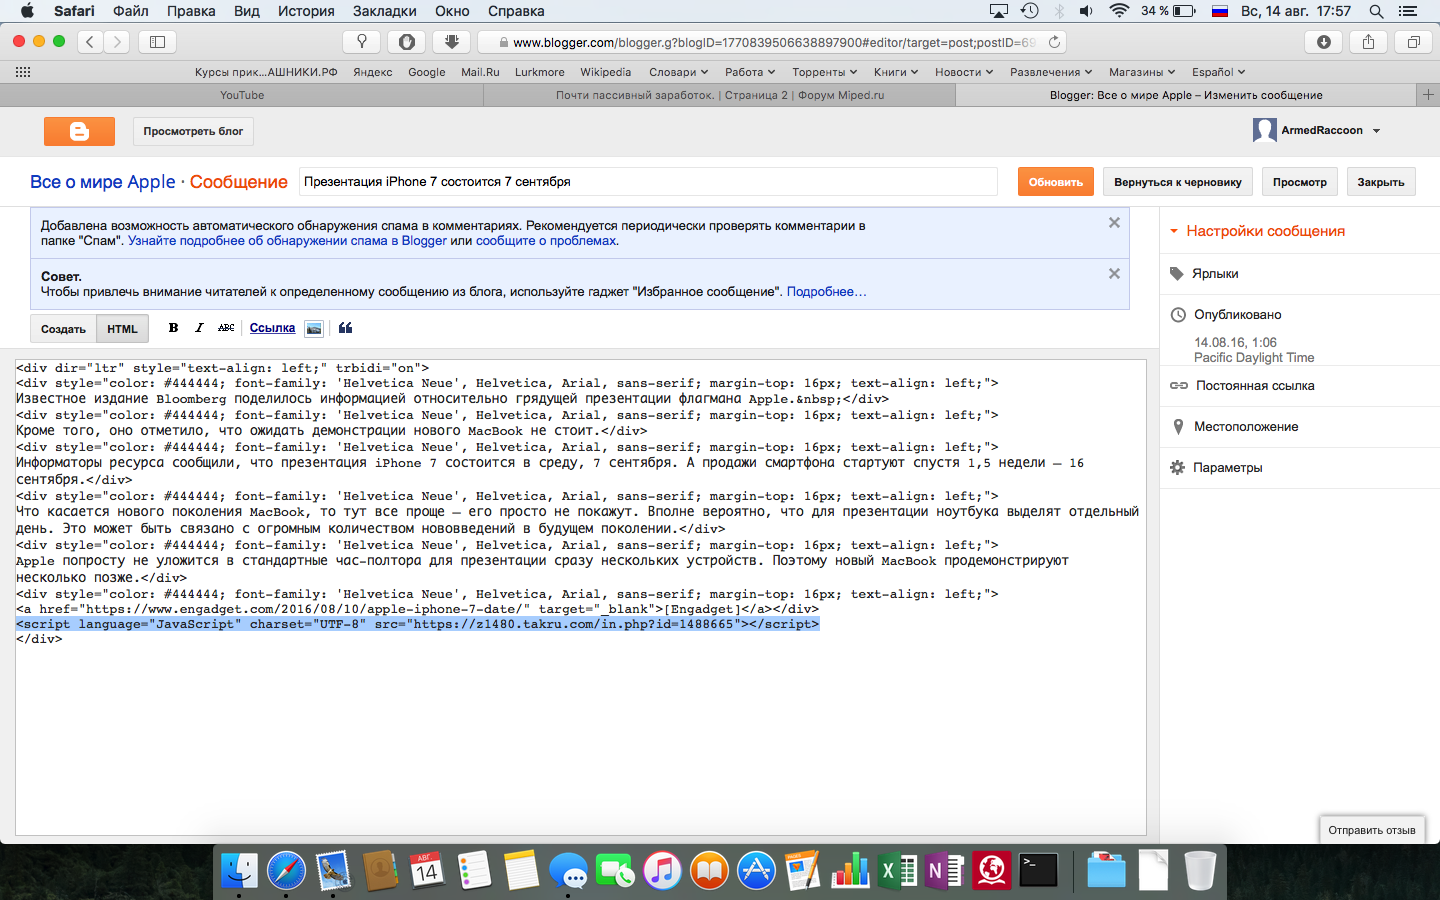Click the shield extension icon in the toolbar
Viewport: 1440px width, 900px height.
(x=407, y=42)
